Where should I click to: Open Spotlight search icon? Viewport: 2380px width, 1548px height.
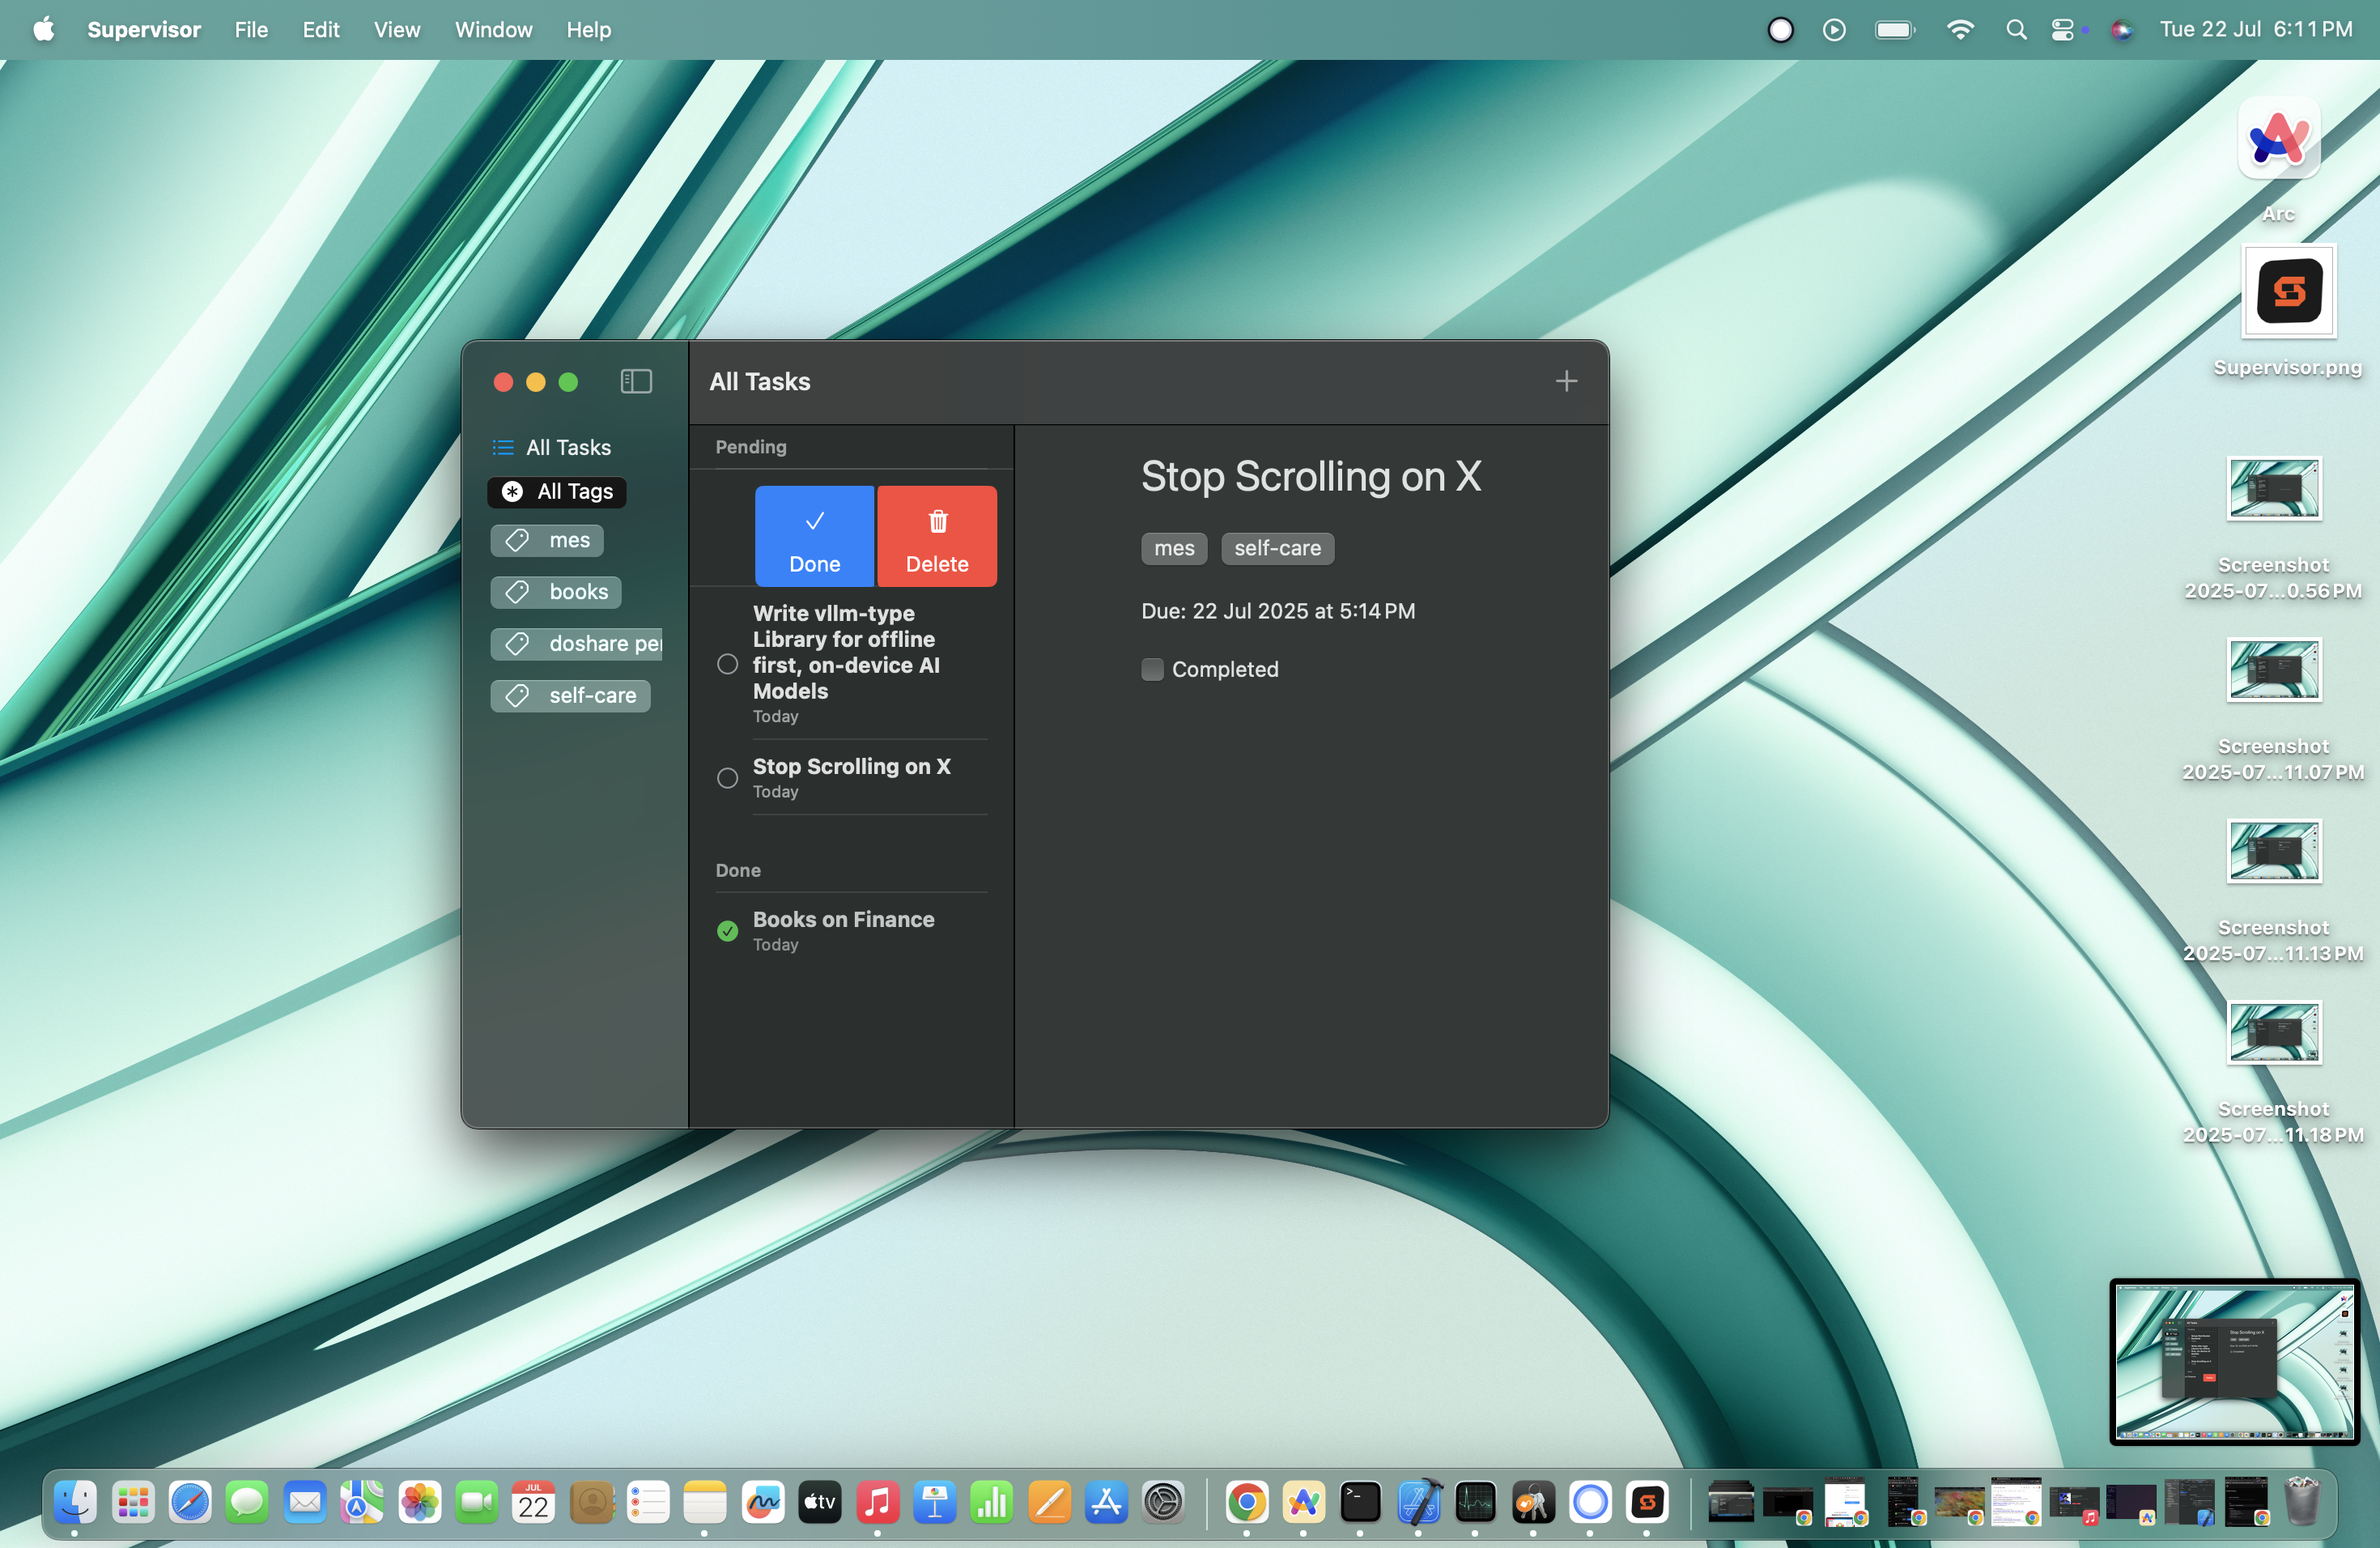(2016, 30)
